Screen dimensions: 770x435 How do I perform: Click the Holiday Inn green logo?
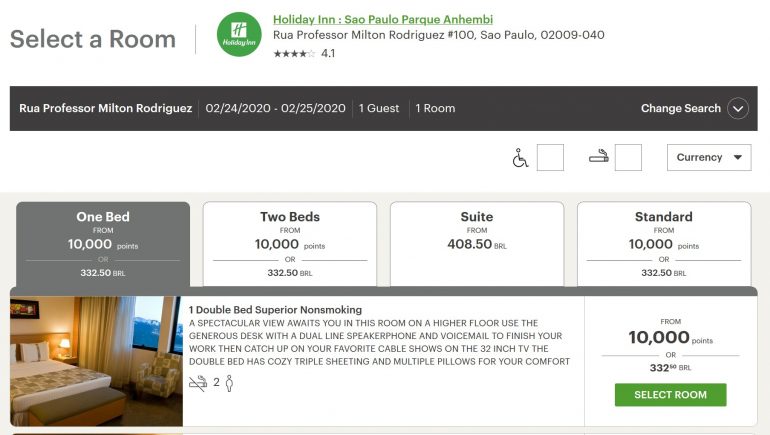tap(239, 36)
